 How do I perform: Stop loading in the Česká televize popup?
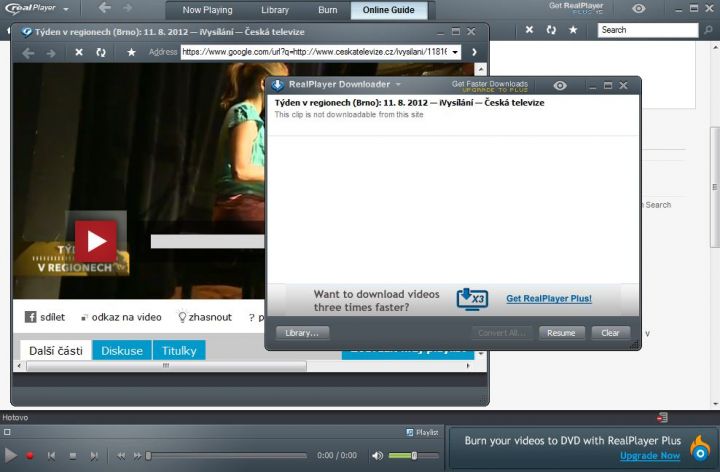click(79, 52)
